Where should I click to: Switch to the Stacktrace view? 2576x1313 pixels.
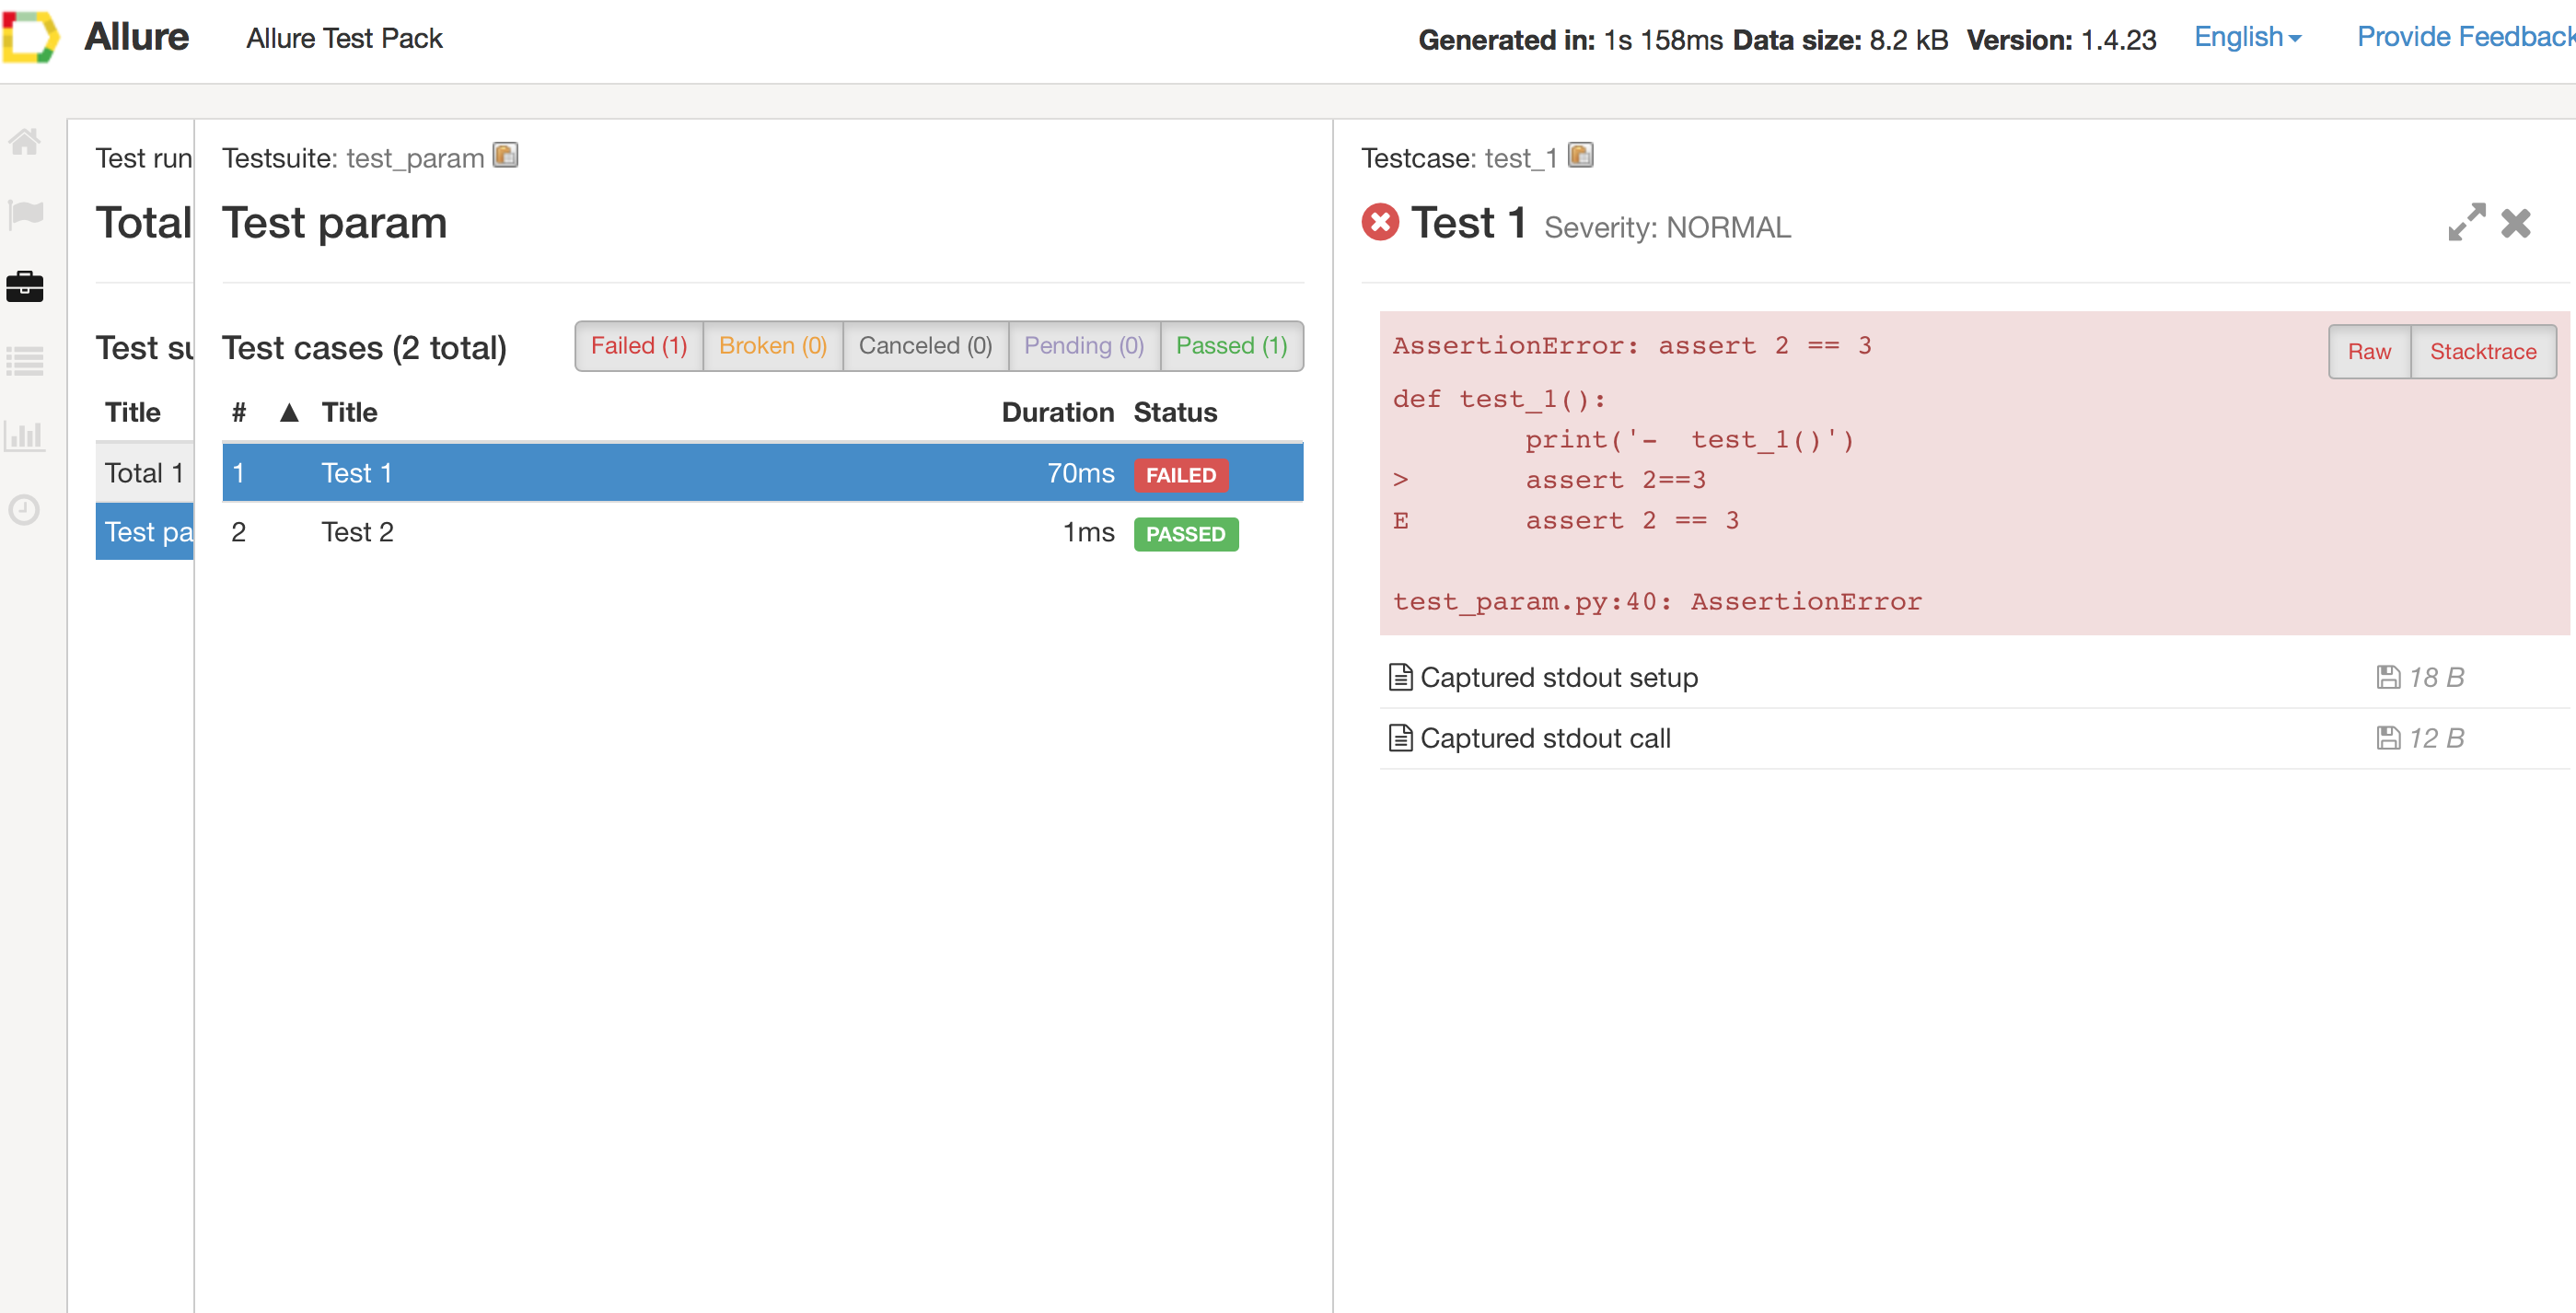(x=2482, y=352)
